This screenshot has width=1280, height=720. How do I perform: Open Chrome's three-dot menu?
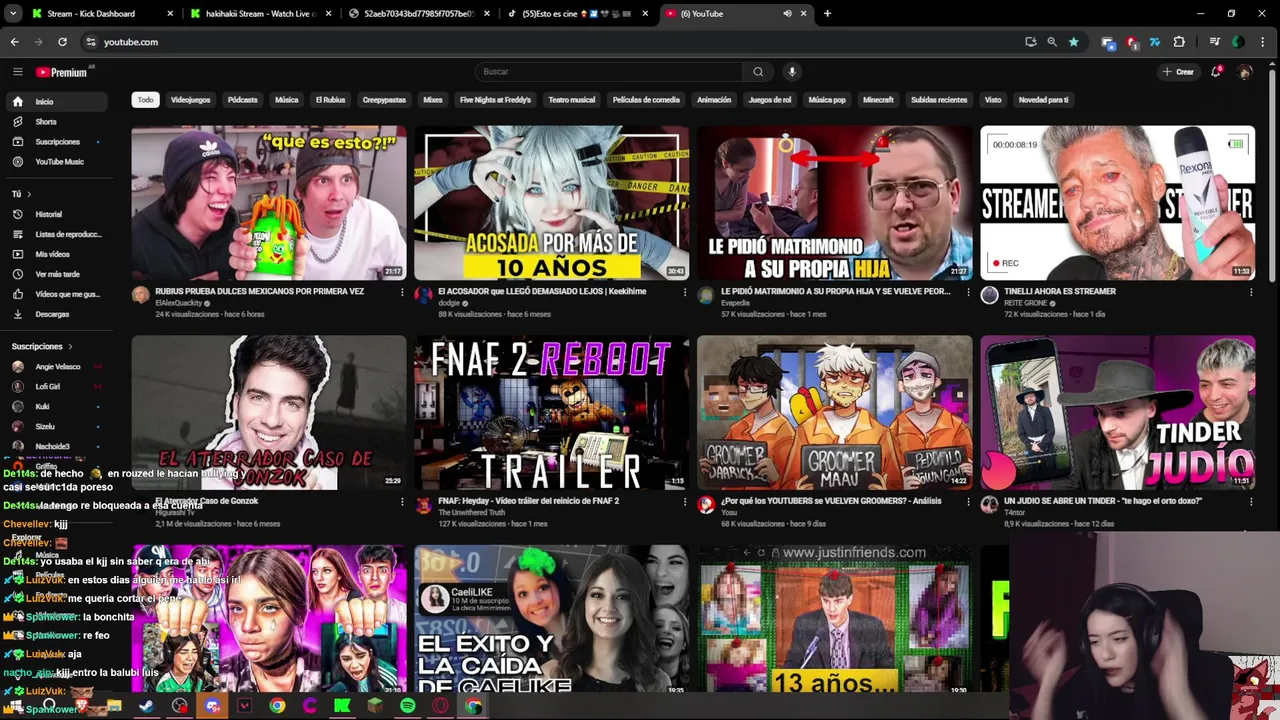pyautogui.click(x=1264, y=42)
